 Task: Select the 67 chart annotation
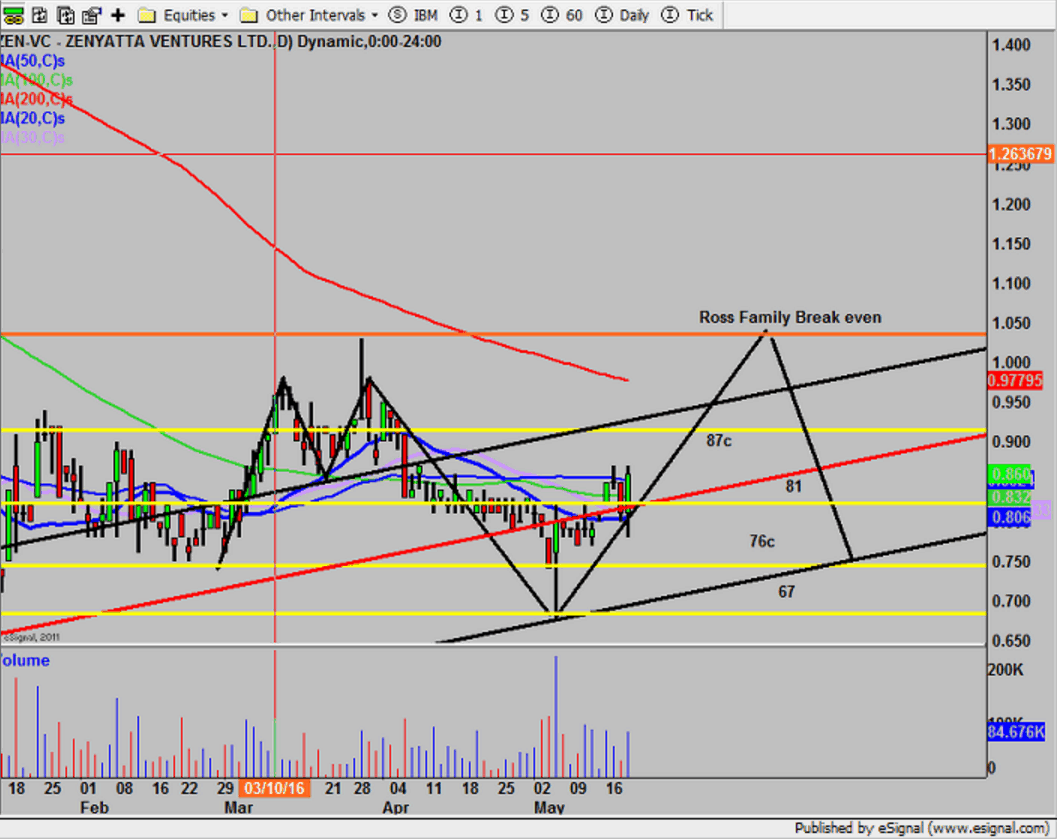point(786,592)
